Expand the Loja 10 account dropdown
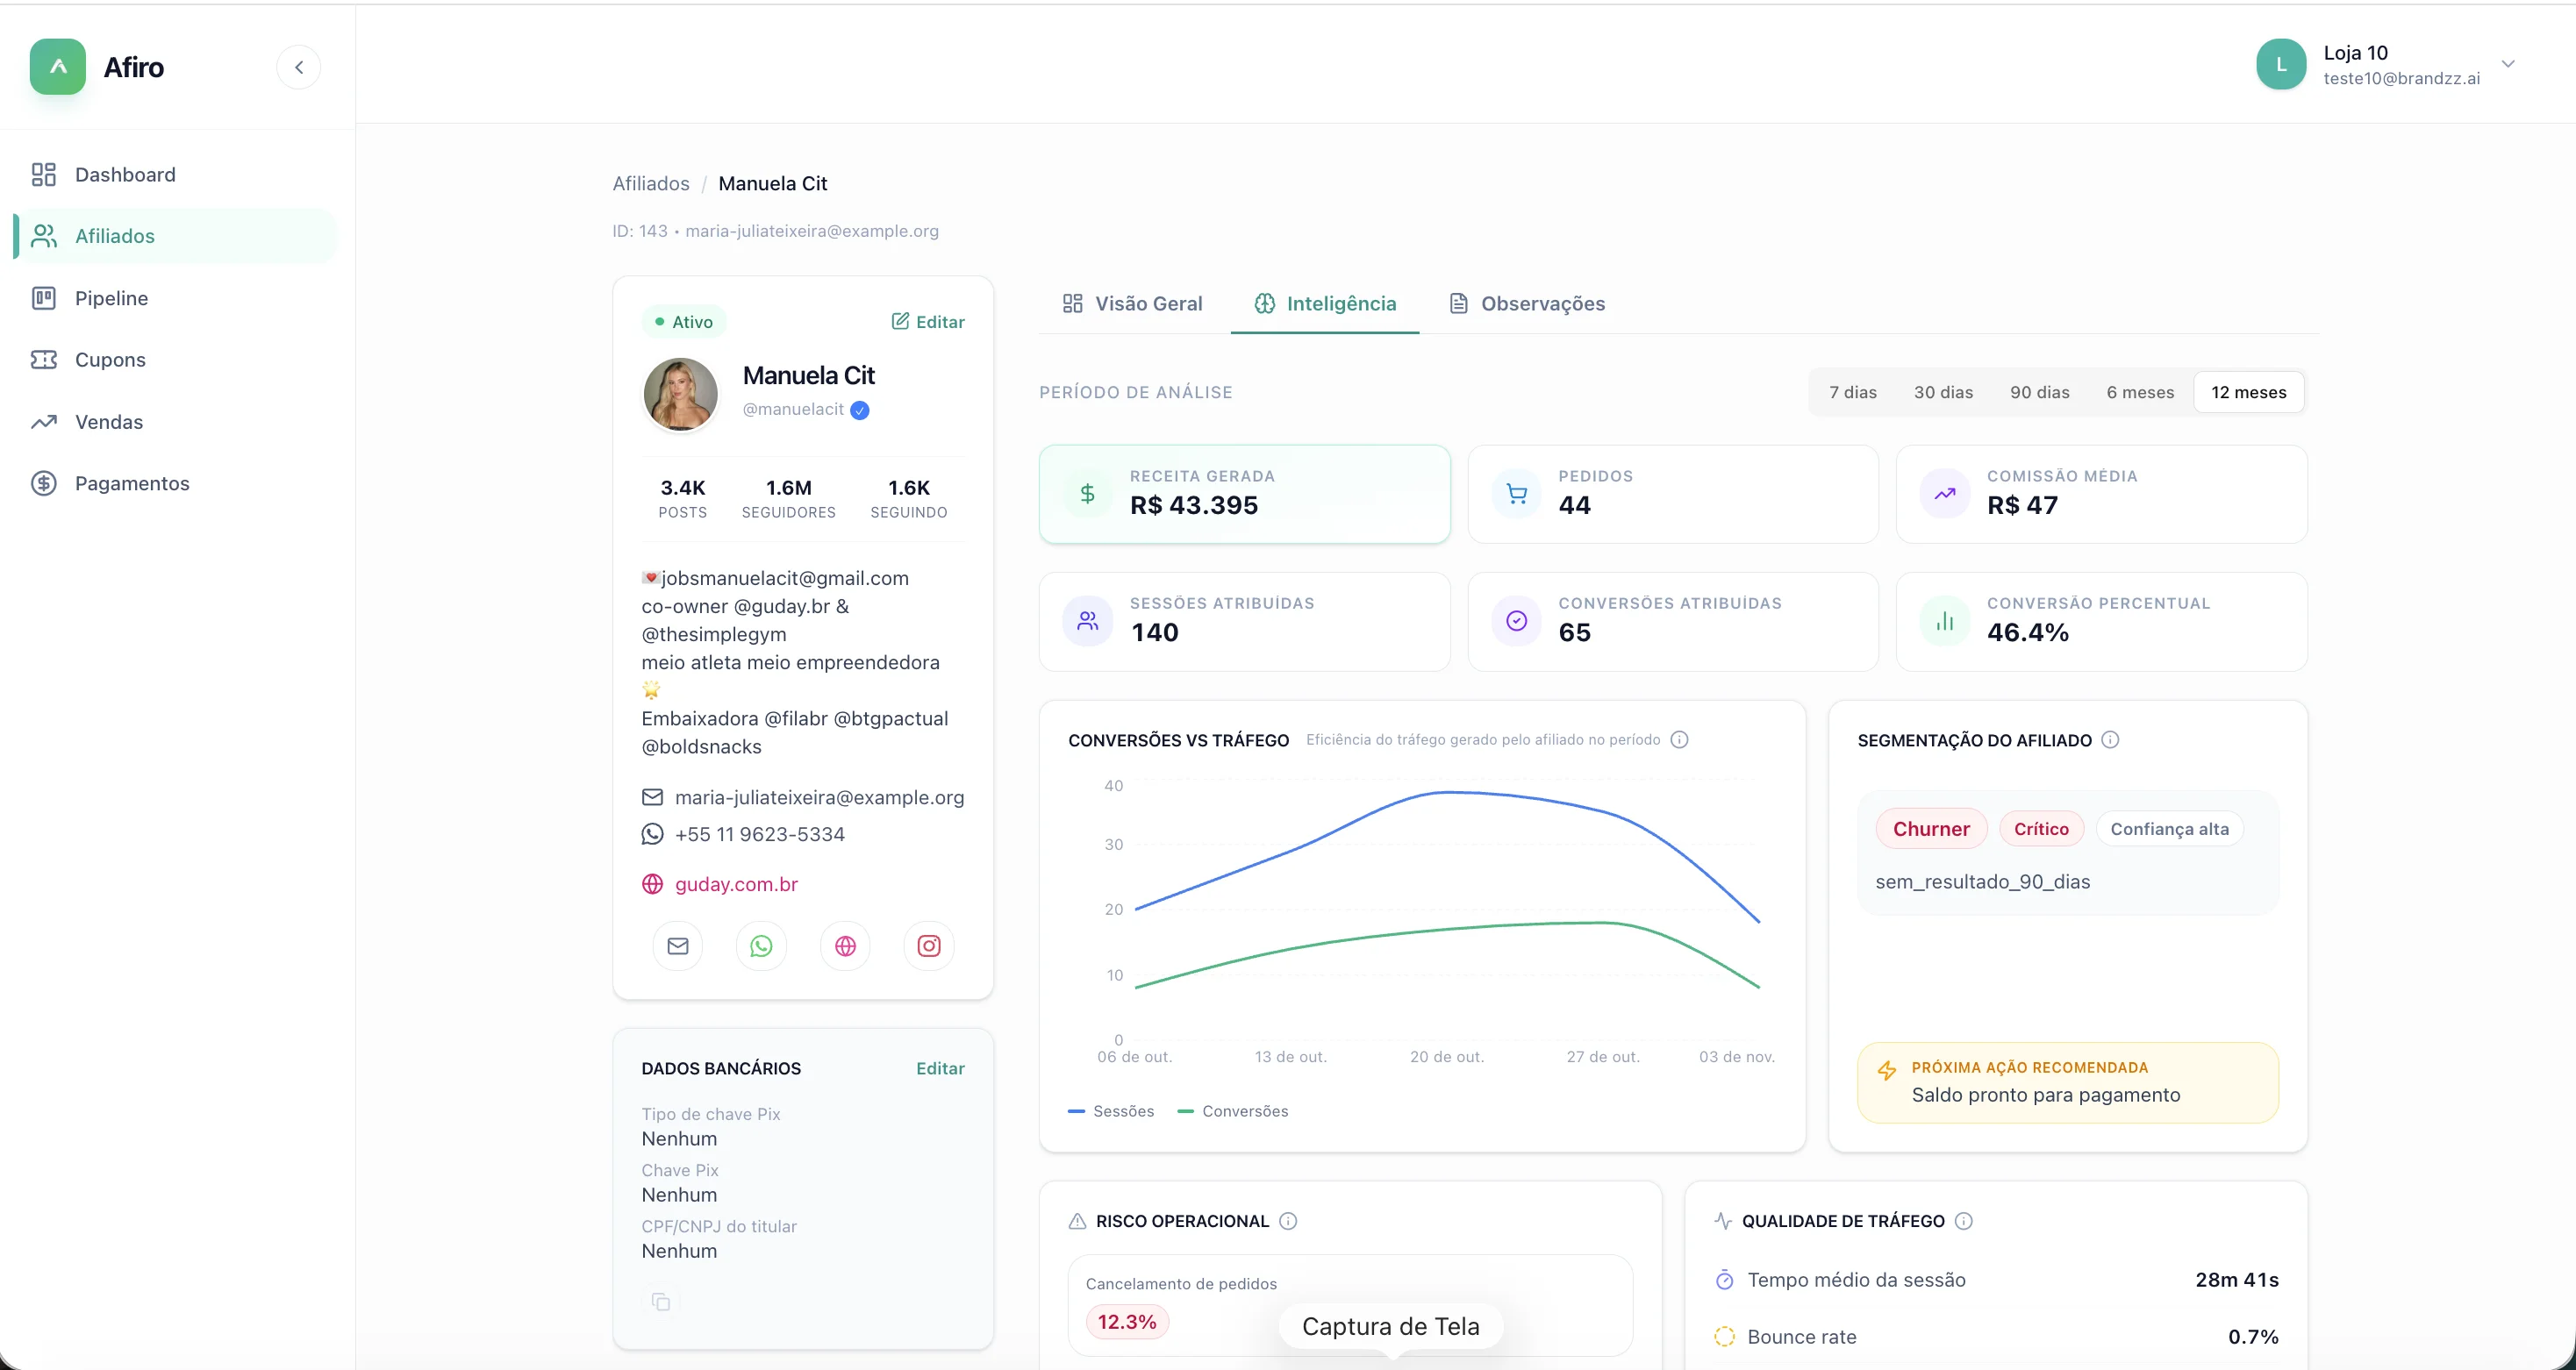 2508,64
